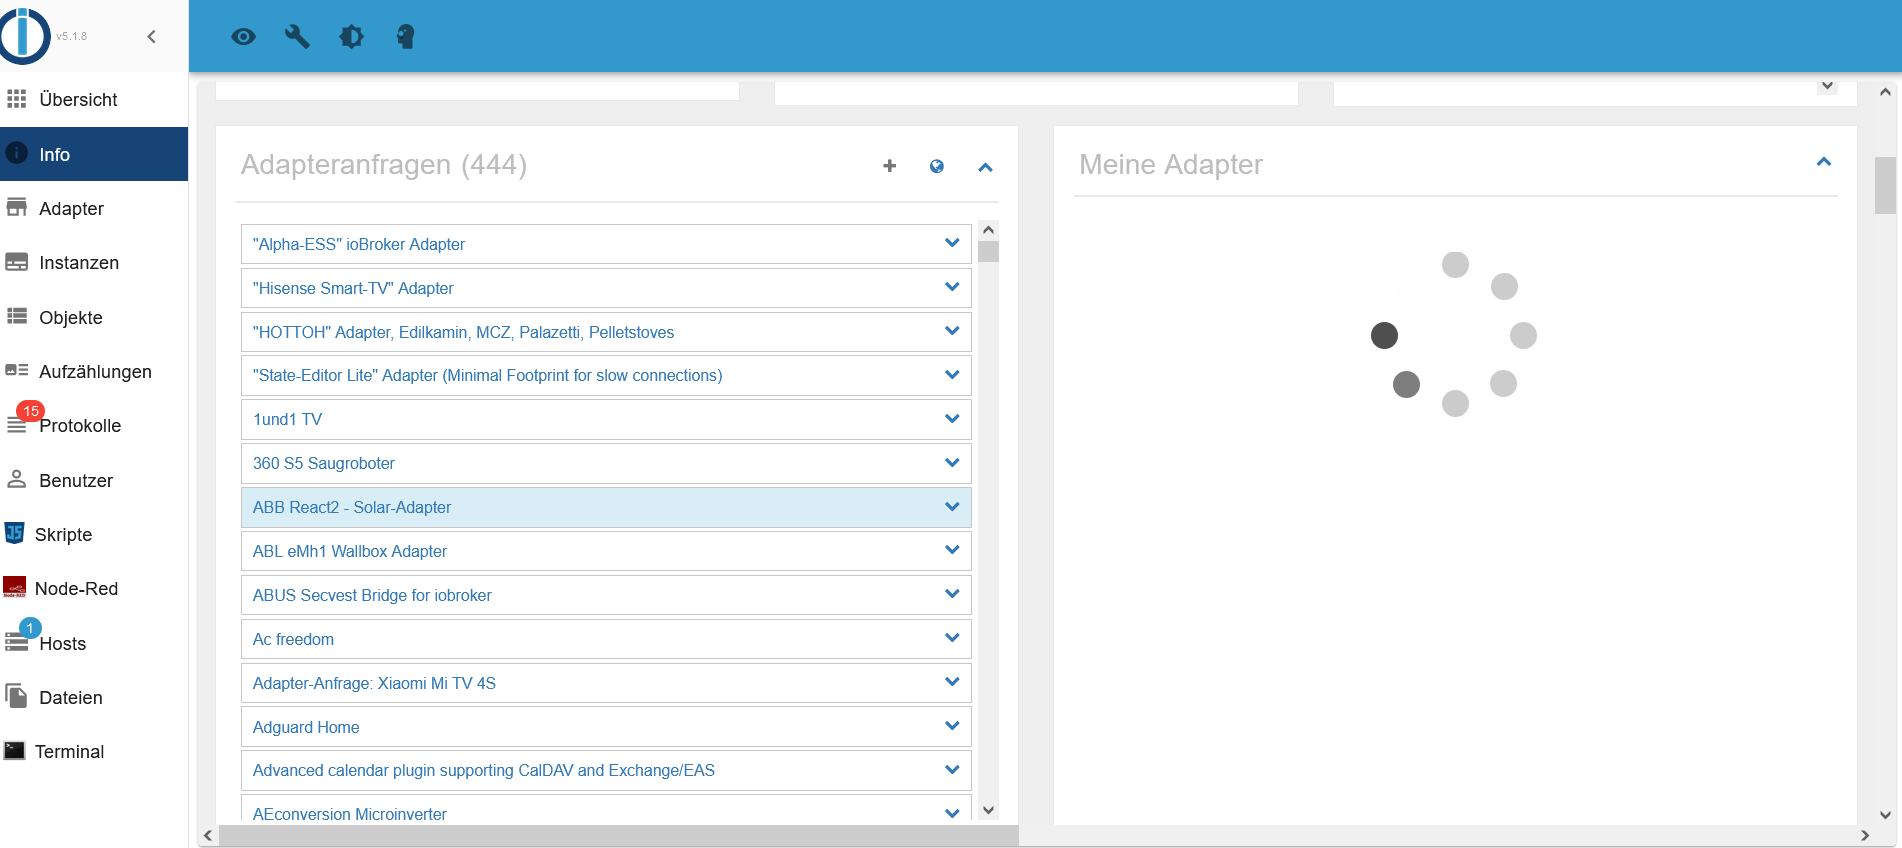Go to the Adapter section
The width and height of the screenshot is (1902, 848).
coord(94,208)
